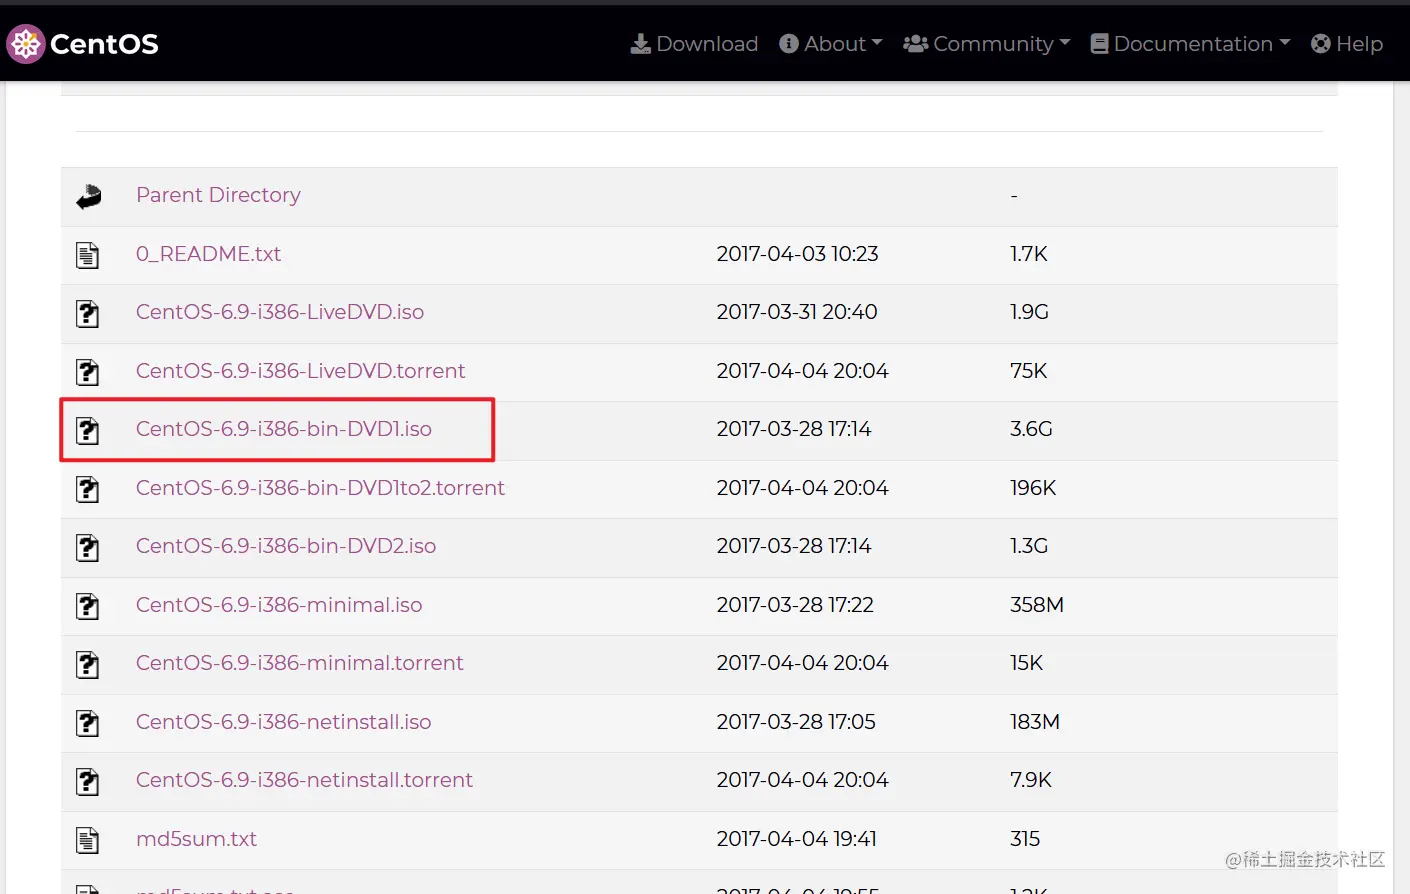Click the file icon beside CentOS-6.9-i386-LiveDVD.iso
1410x894 pixels.
88,314
